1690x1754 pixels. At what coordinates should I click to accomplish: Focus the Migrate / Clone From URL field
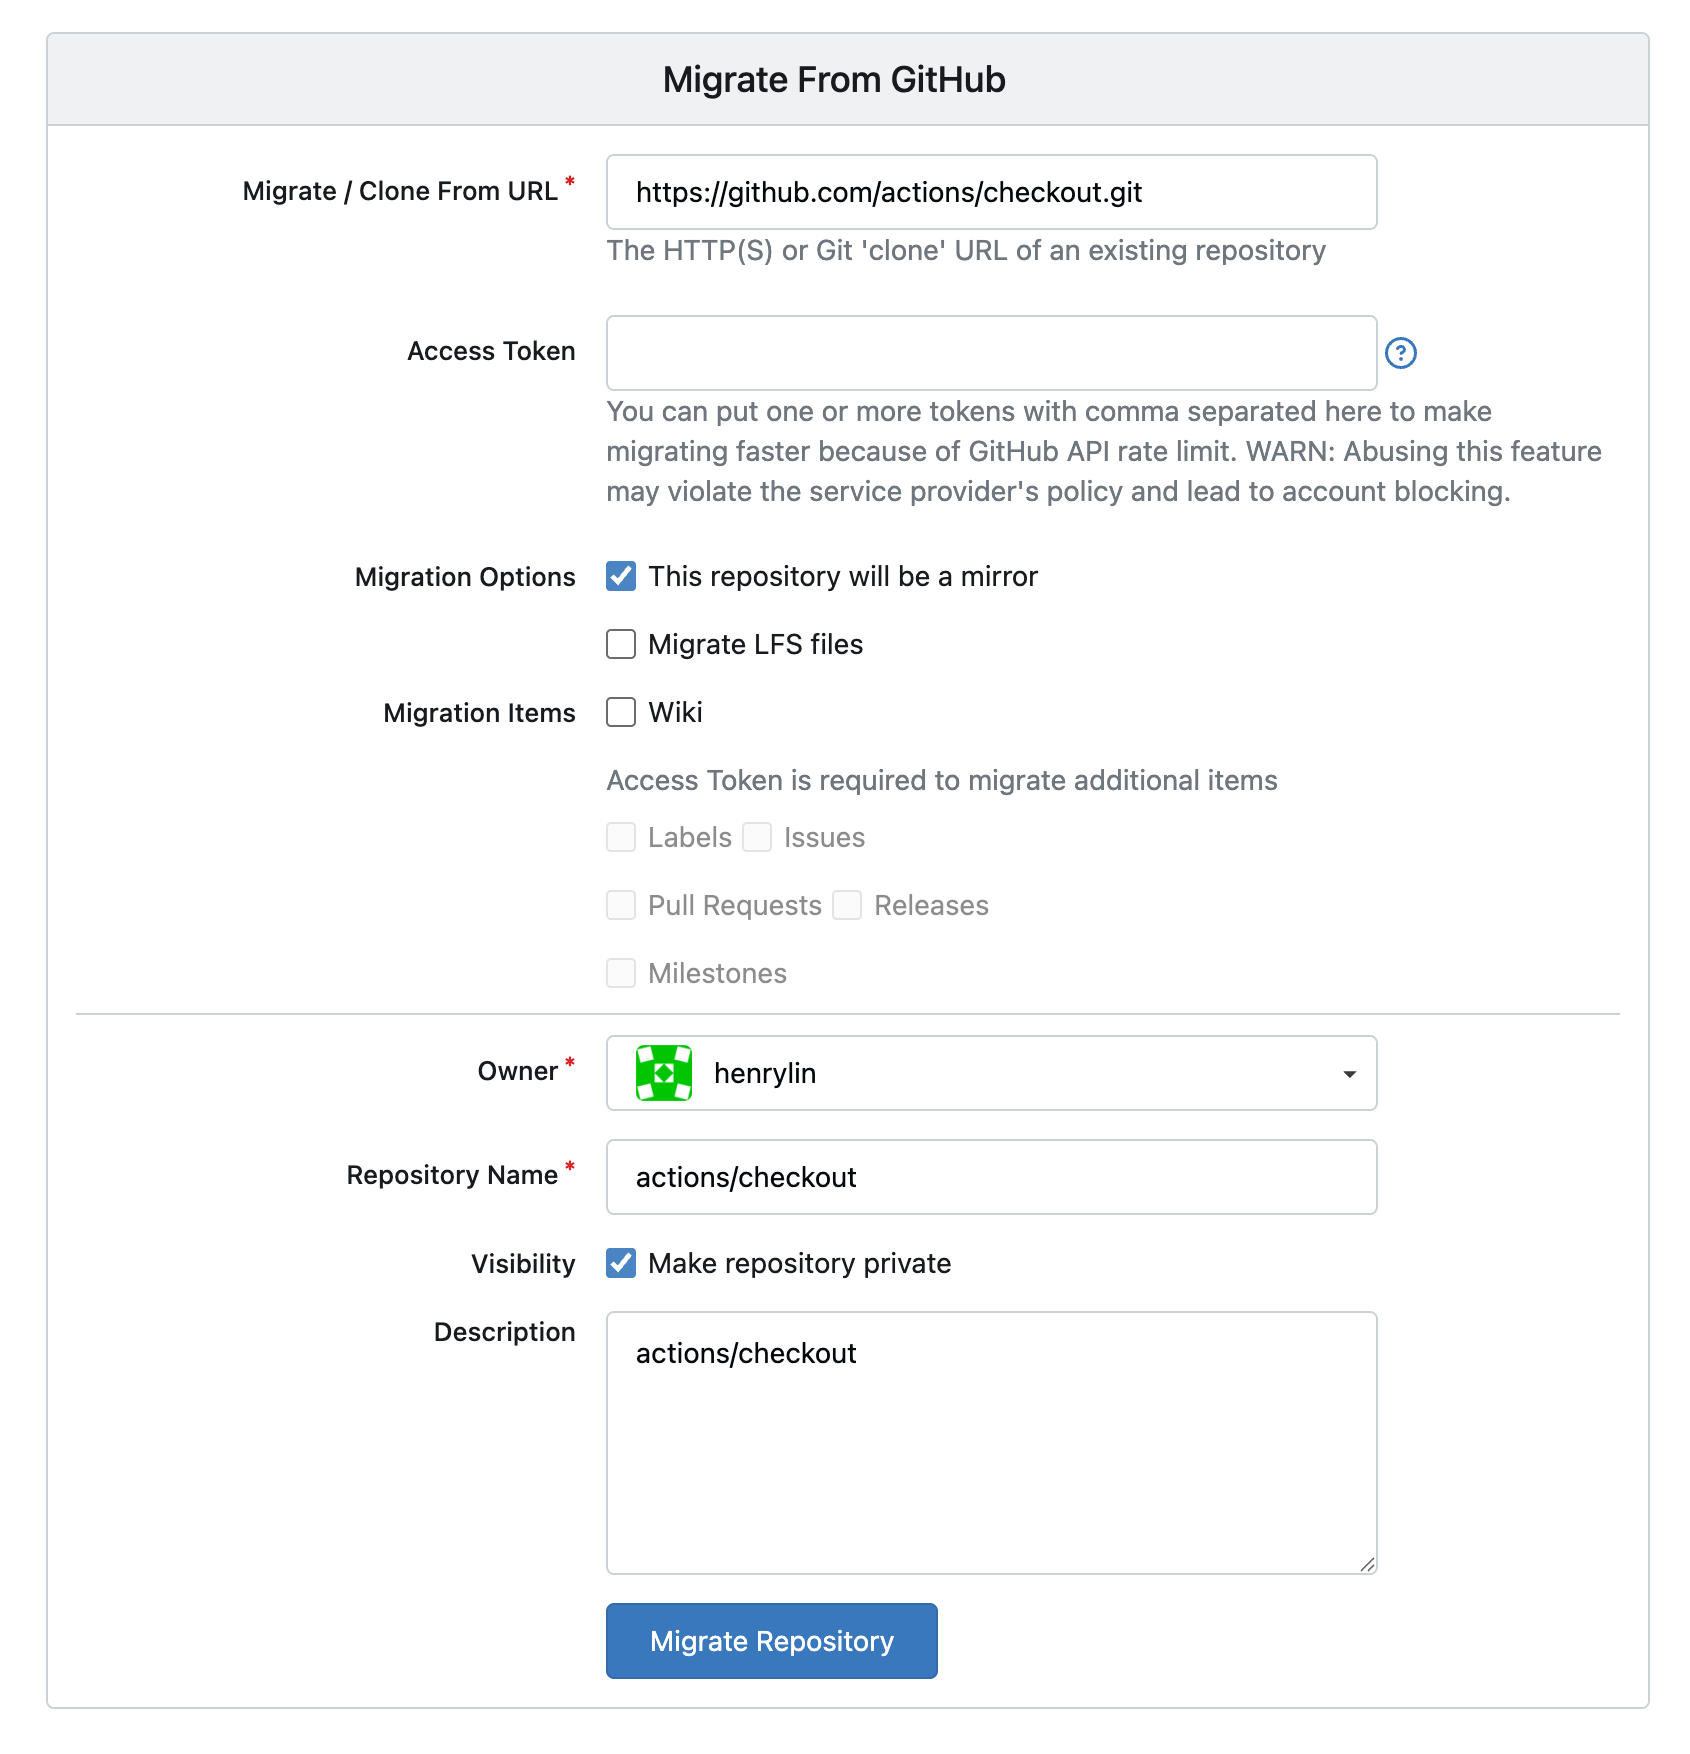click(x=990, y=192)
